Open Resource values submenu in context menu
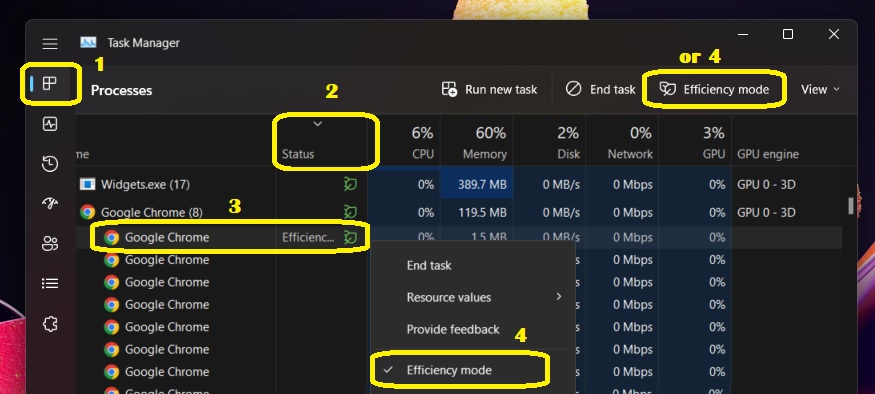 [x=472, y=297]
